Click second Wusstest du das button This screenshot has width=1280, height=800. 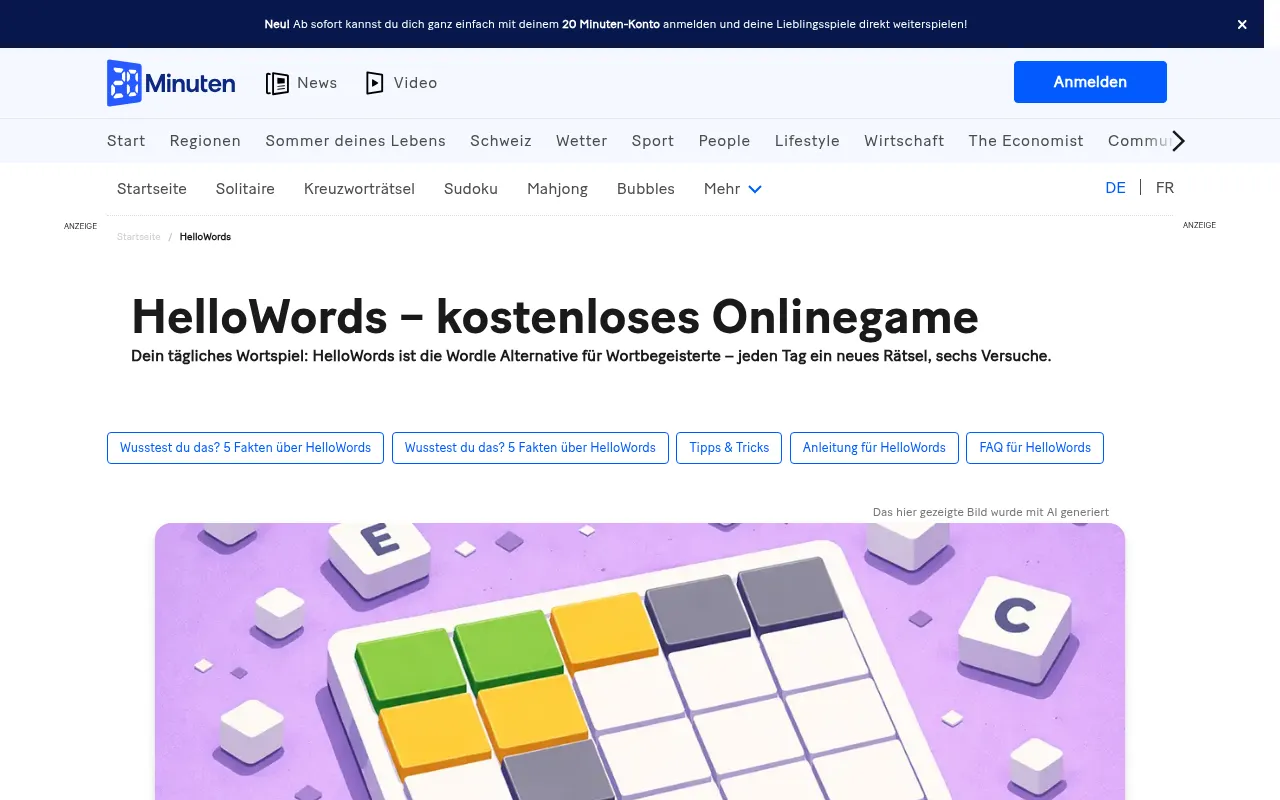click(530, 448)
